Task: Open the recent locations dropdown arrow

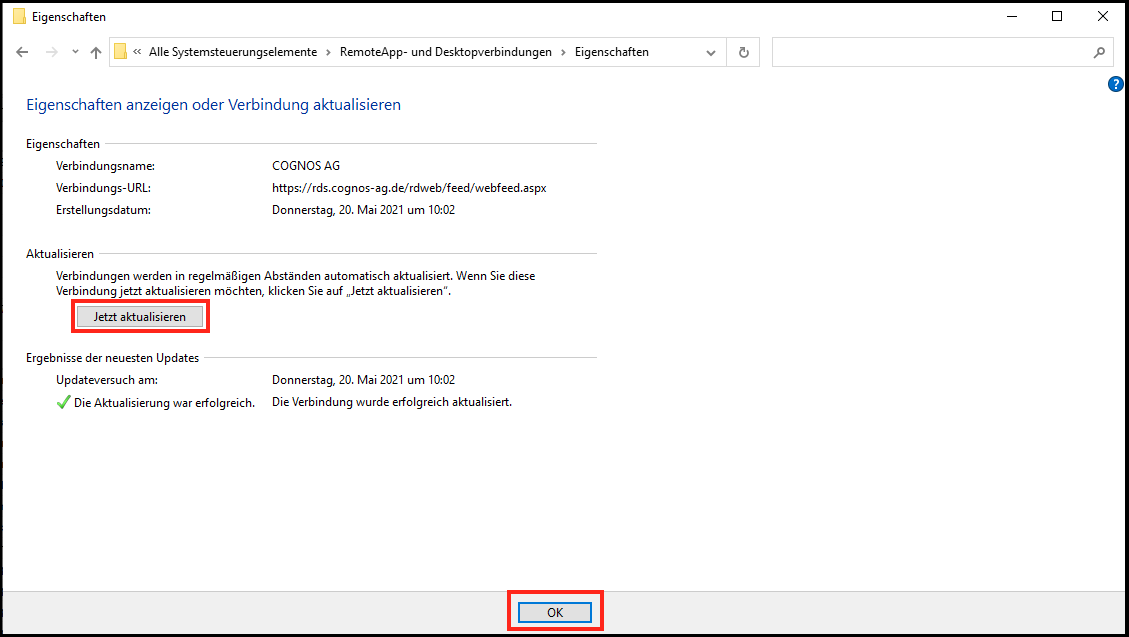Action: (75, 52)
